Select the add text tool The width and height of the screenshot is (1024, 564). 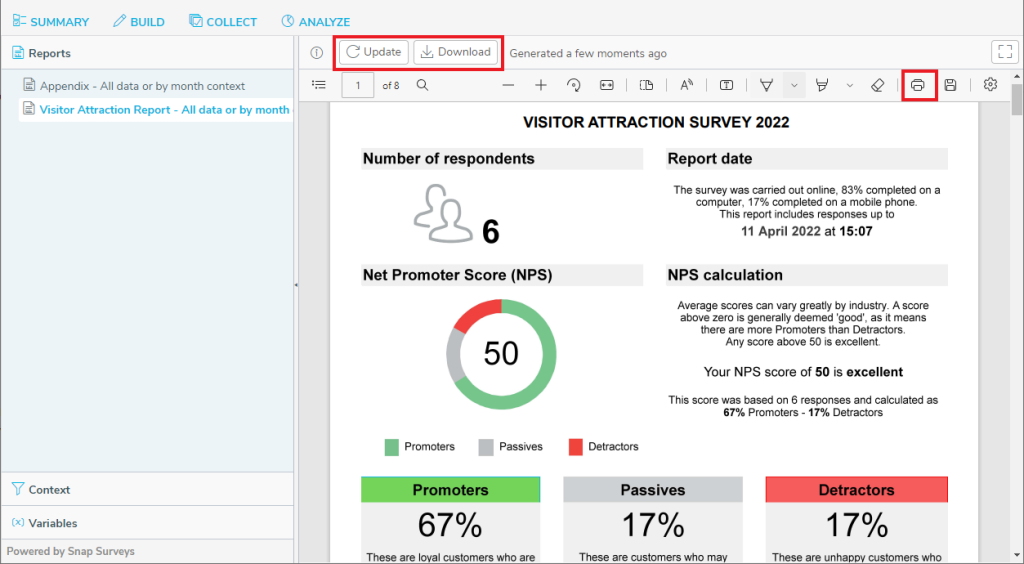click(x=726, y=85)
